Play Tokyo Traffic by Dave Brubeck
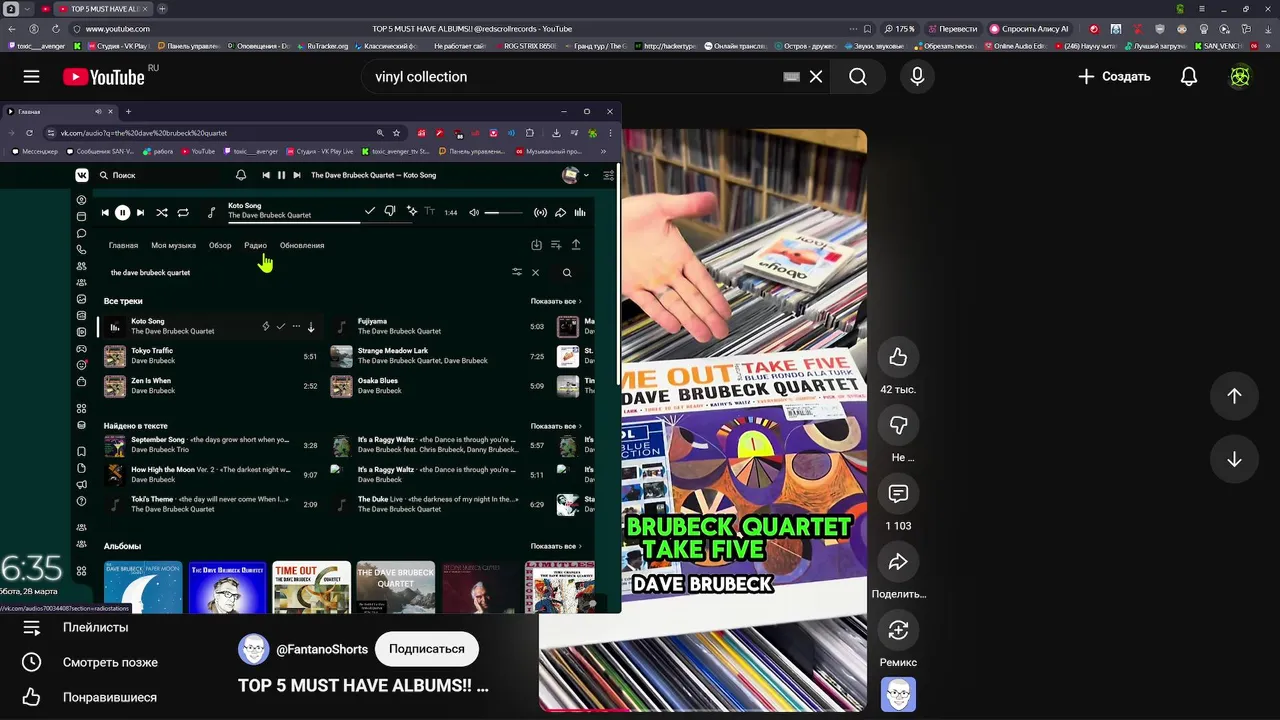 click(210, 356)
